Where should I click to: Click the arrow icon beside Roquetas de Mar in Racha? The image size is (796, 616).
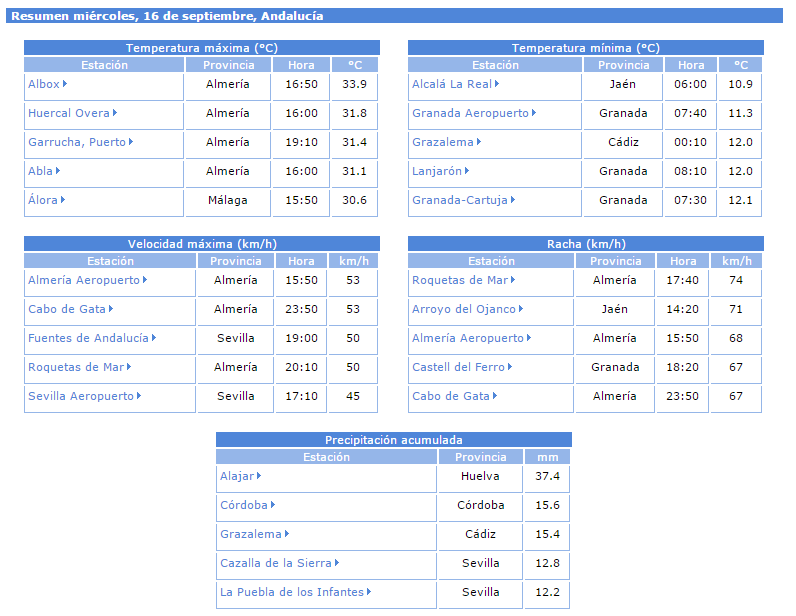[x=514, y=281]
